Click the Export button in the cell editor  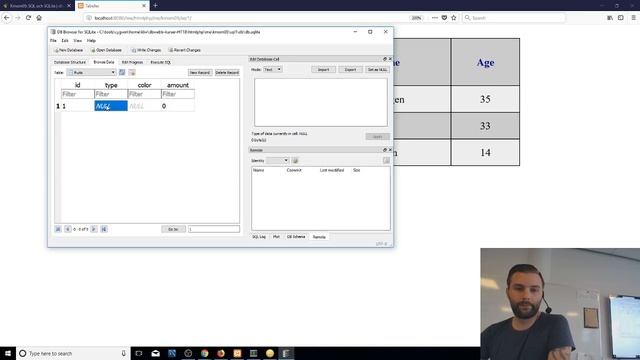click(350, 69)
